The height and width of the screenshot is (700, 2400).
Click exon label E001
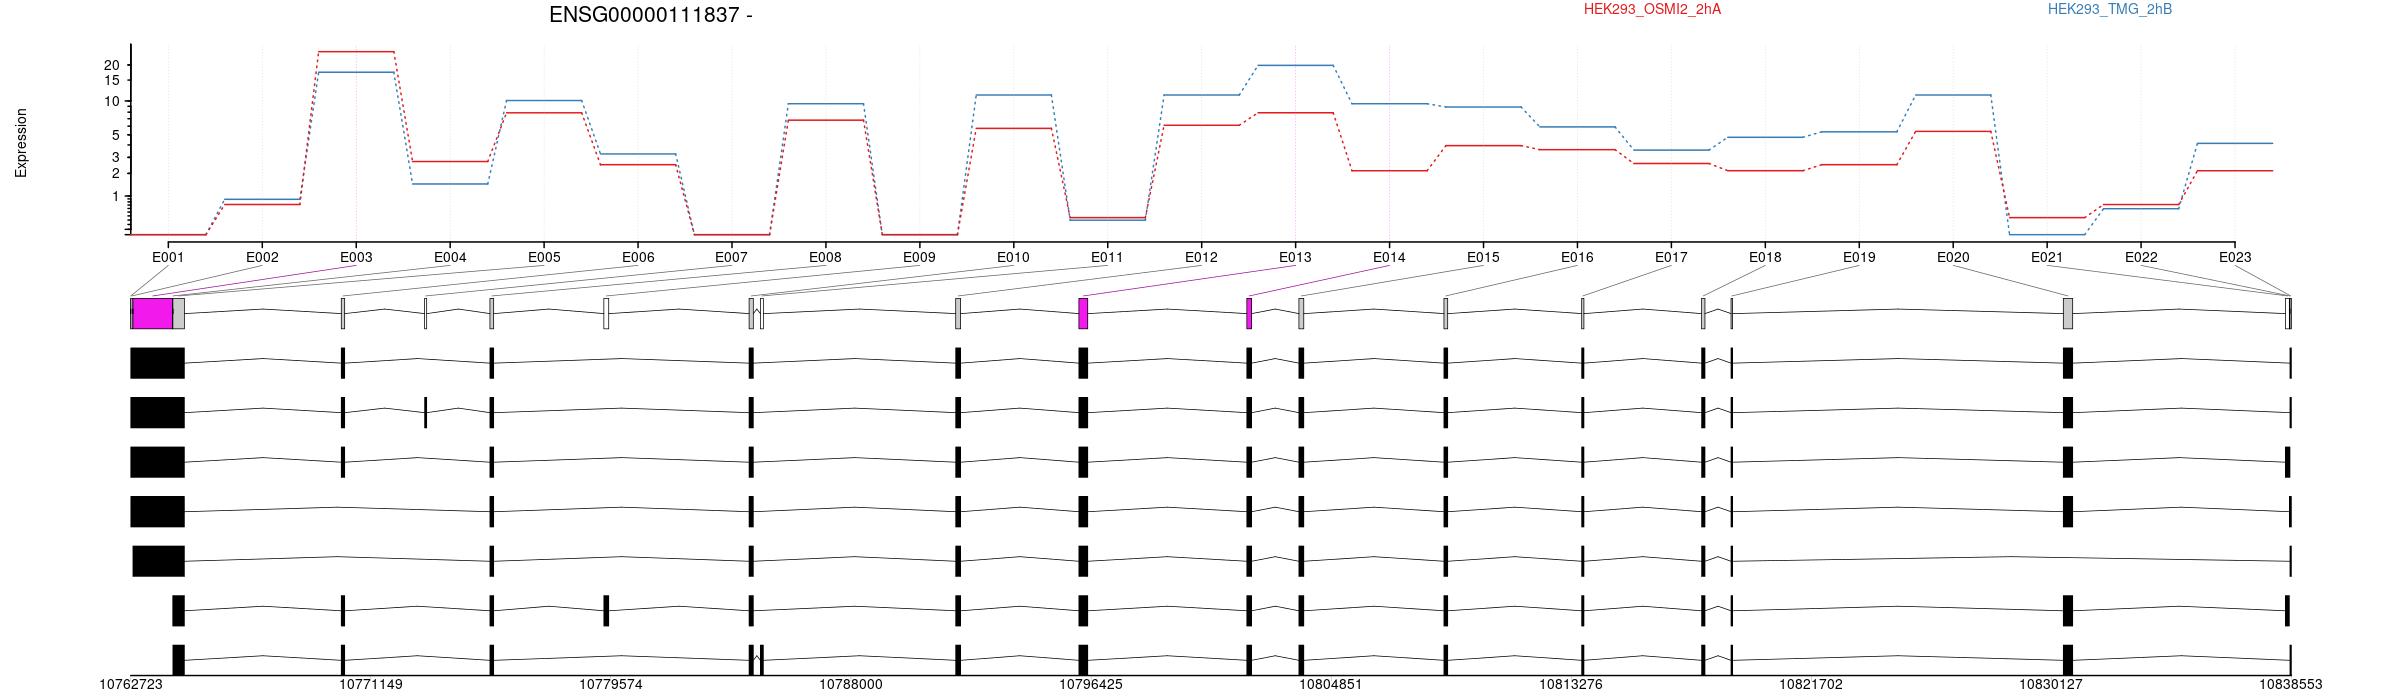pyautogui.click(x=168, y=257)
